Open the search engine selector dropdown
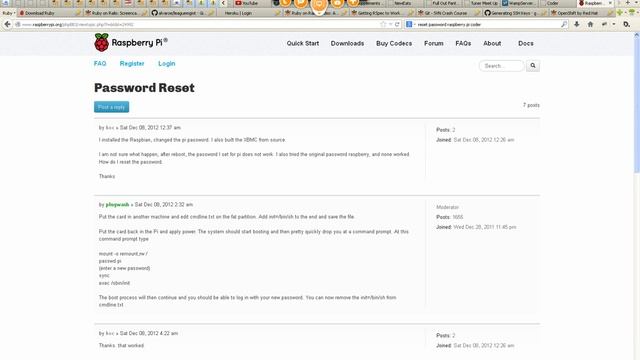 pos(411,24)
